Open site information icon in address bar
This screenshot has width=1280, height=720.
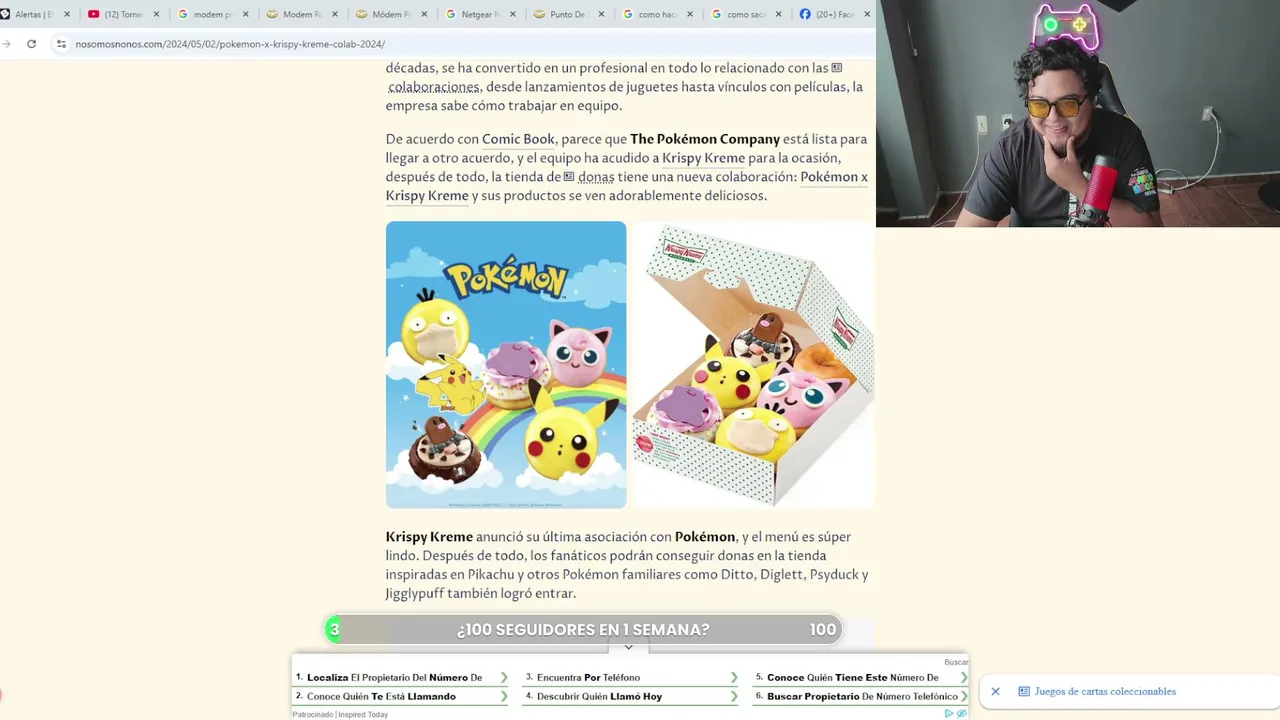coord(61,44)
